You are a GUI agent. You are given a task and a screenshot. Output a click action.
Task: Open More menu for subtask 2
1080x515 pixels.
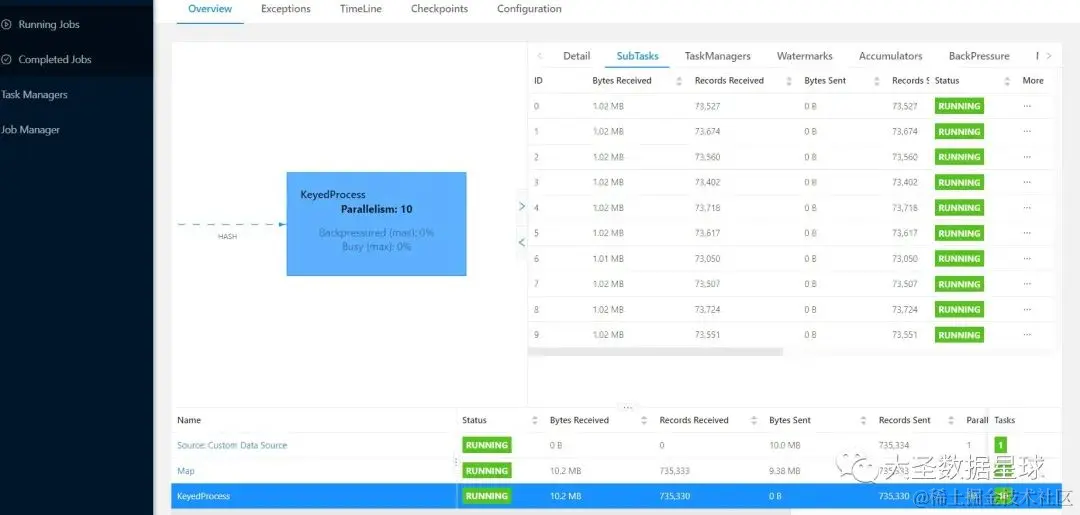(1027, 157)
